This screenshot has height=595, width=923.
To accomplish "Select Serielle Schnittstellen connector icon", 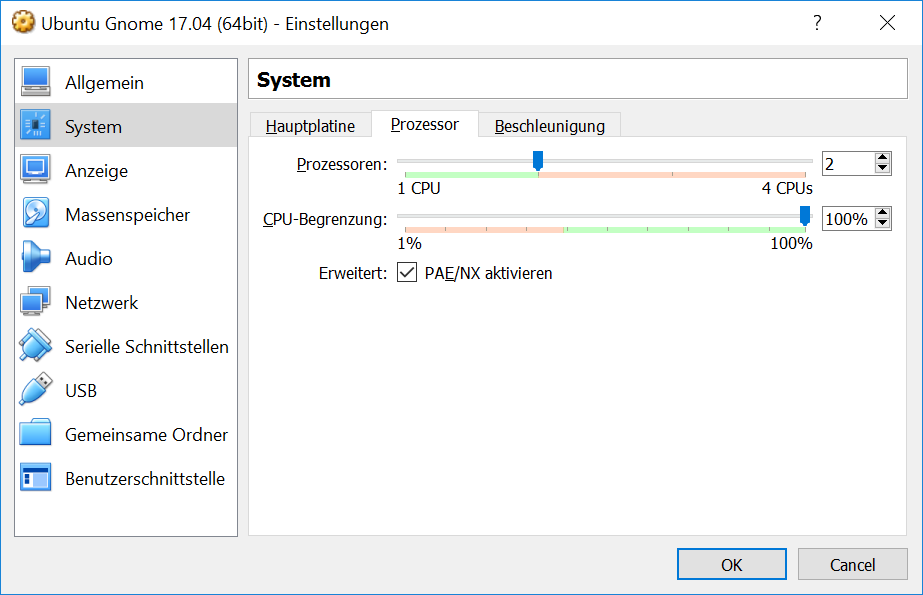I will pyautogui.click(x=35, y=345).
